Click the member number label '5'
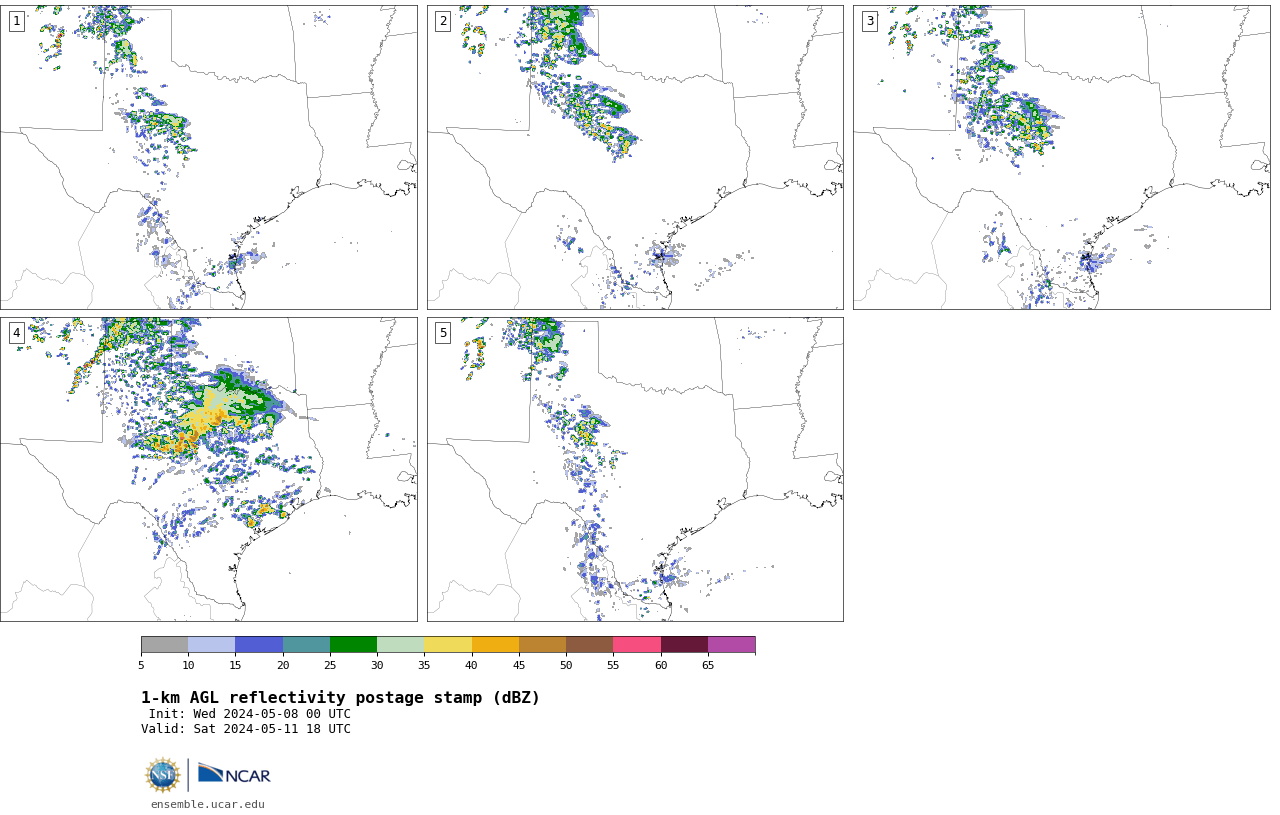The height and width of the screenshot is (815, 1280). click(x=443, y=333)
